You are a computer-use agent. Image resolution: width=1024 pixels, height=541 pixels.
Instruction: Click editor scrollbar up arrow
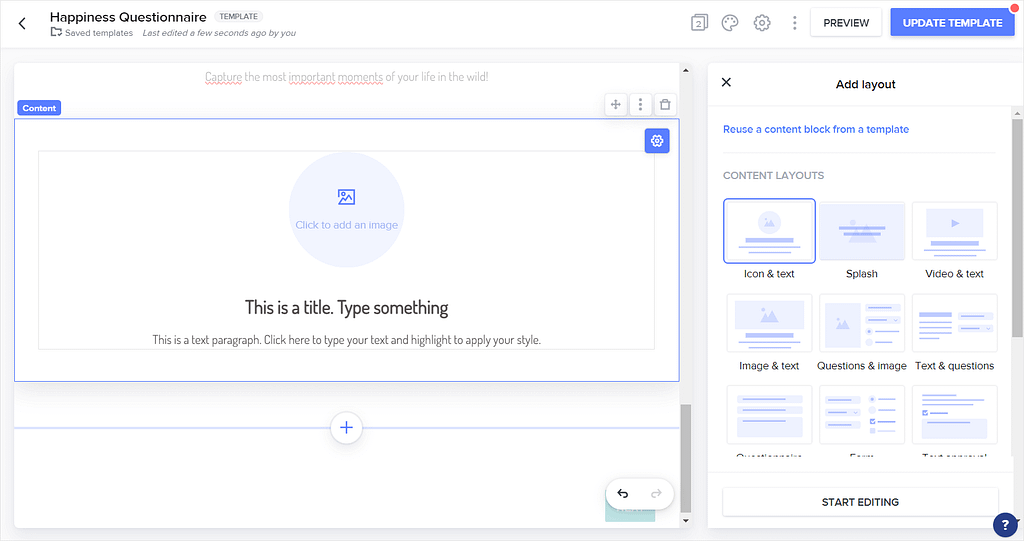point(685,70)
